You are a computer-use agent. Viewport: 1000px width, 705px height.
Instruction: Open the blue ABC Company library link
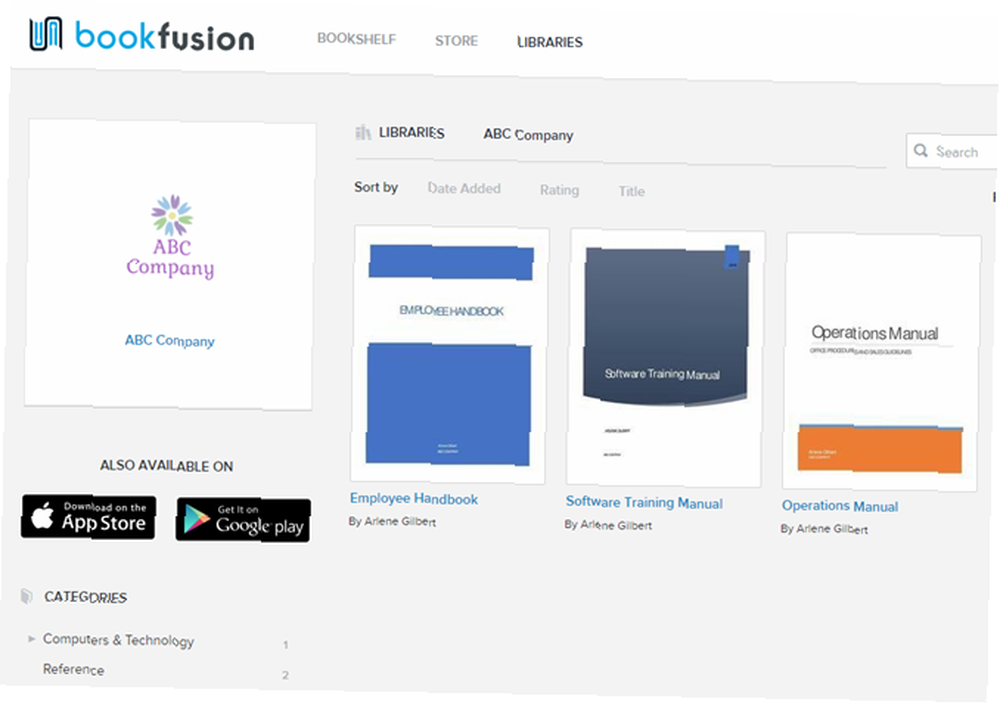point(170,341)
